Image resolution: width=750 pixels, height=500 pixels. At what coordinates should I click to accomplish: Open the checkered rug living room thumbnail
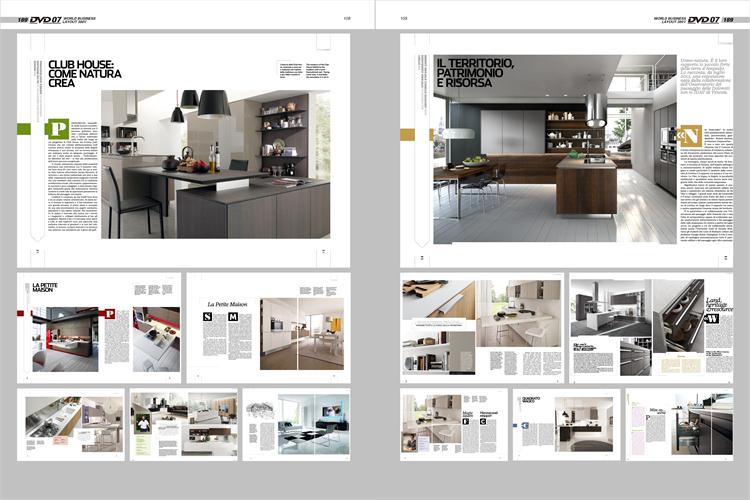coord(296,424)
